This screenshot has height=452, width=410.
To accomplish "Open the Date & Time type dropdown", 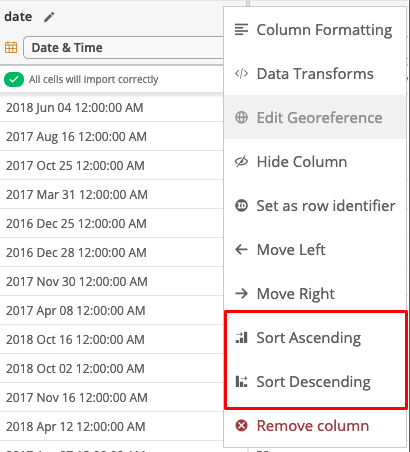I will tap(124, 48).
